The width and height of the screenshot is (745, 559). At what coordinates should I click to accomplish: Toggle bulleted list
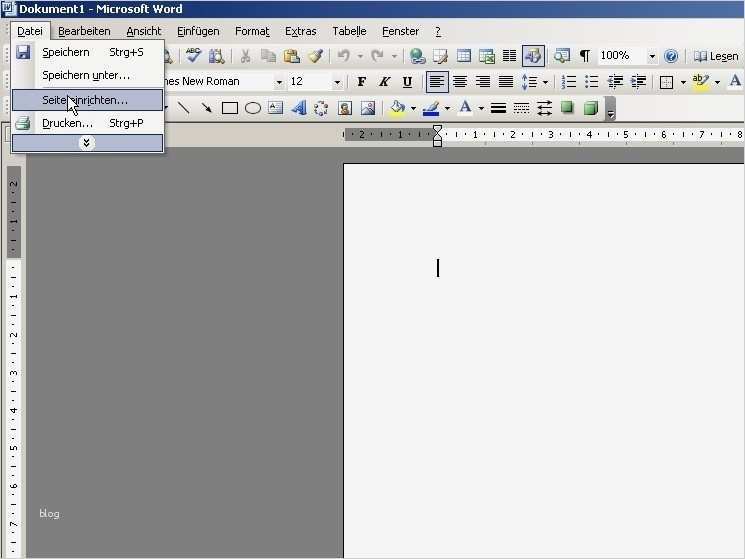pyautogui.click(x=592, y=82)
